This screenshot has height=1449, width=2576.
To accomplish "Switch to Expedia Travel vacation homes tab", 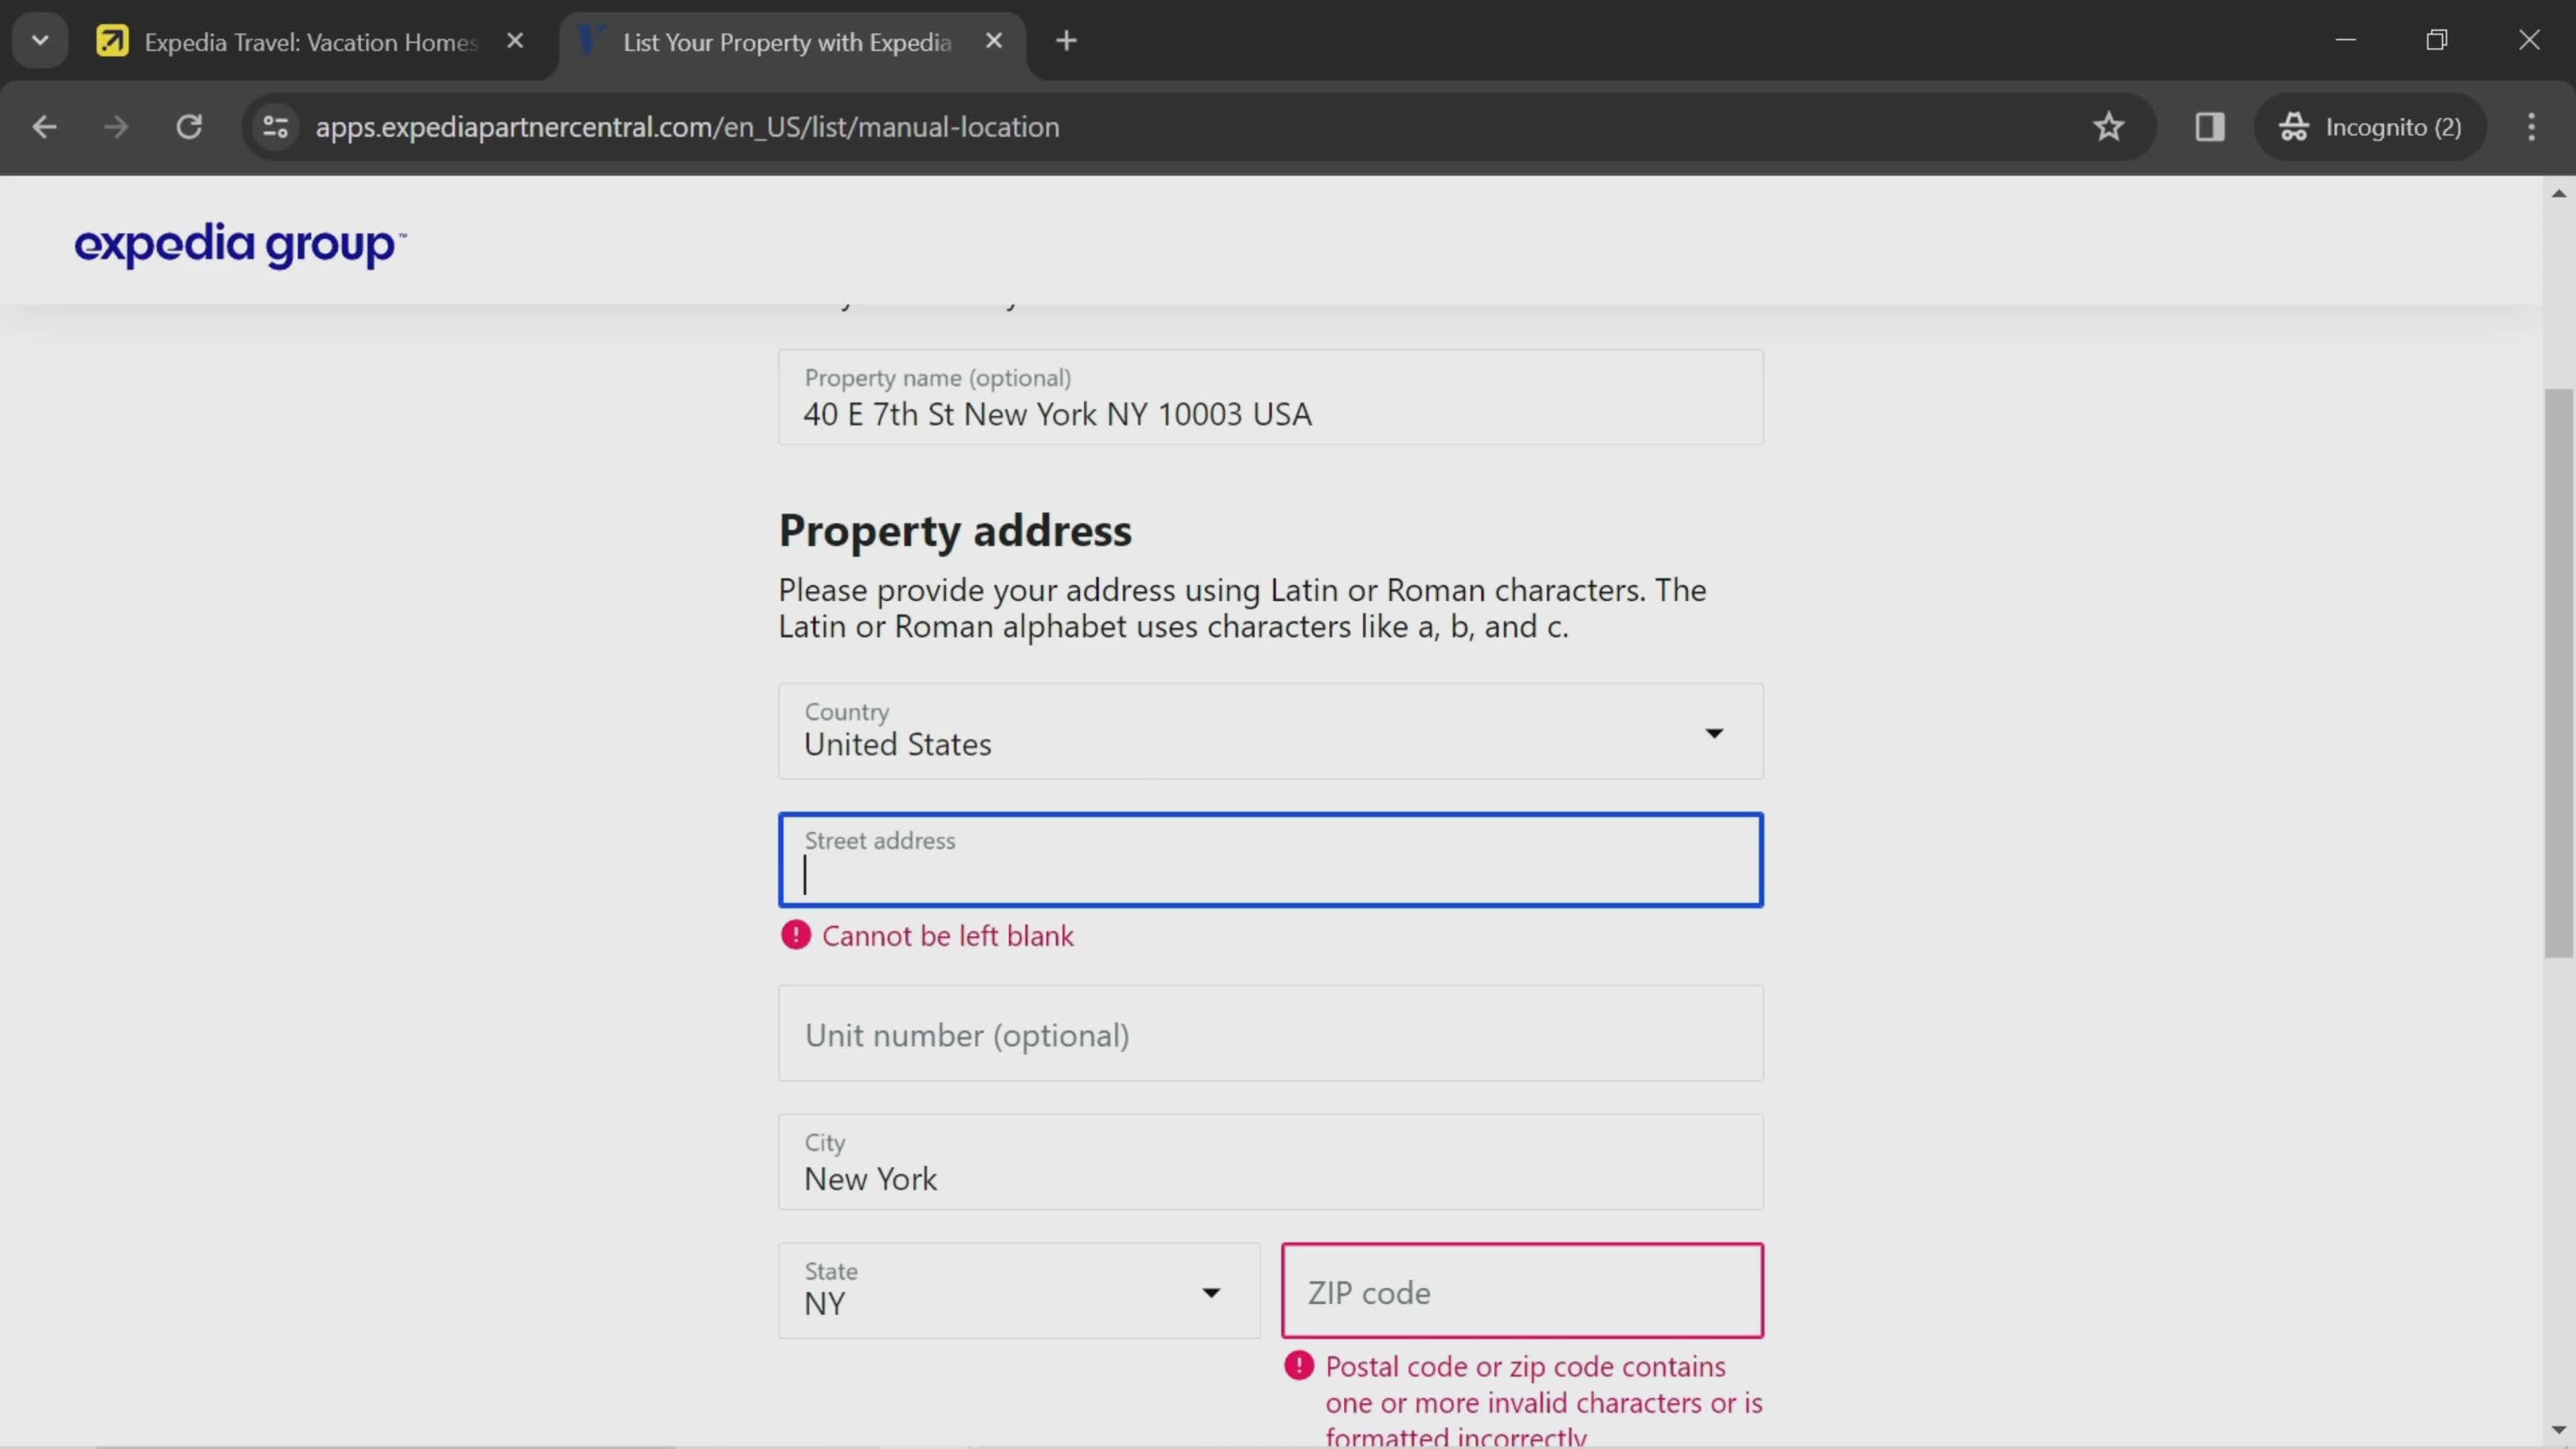I will click(x=310, y=41).
